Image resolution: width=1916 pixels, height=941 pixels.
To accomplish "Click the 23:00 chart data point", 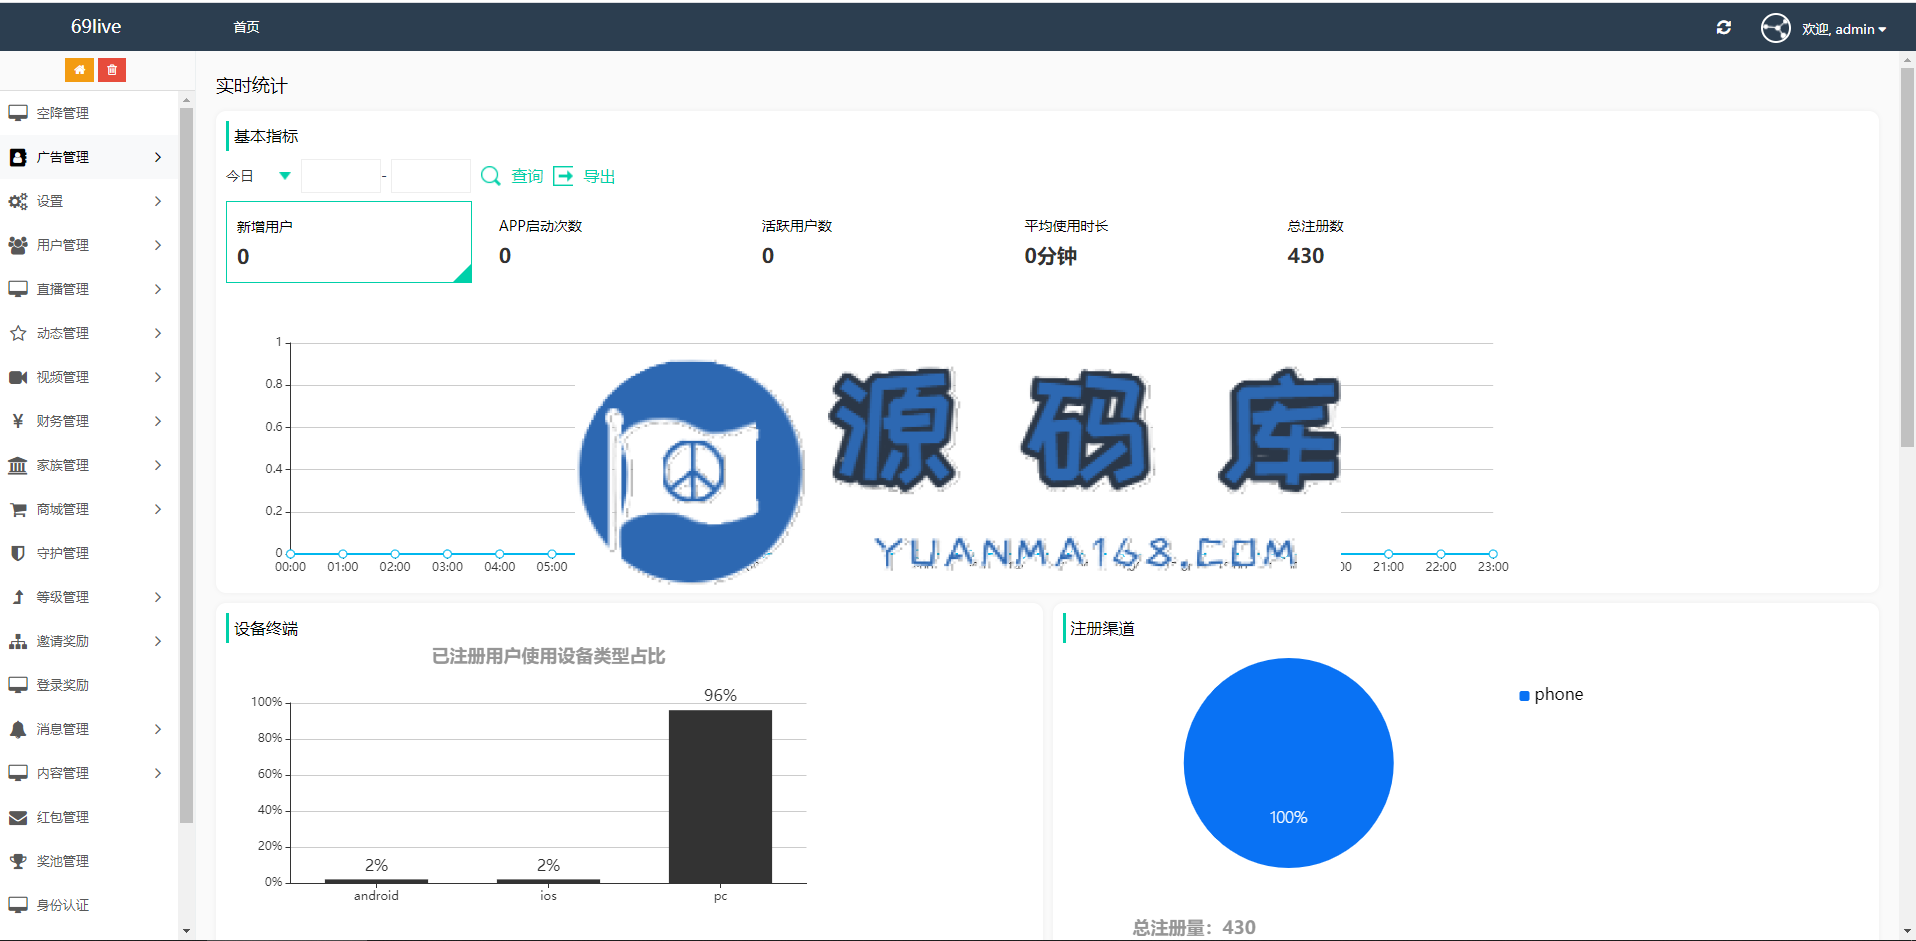I will coord(1493,554).
